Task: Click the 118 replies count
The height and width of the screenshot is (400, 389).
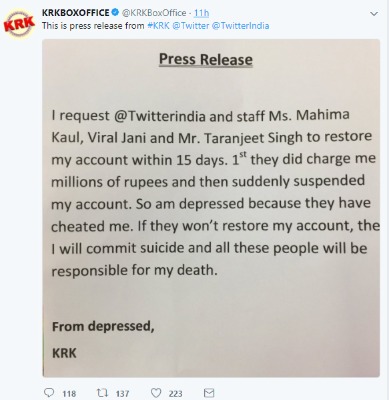Action: [x=69, y=394]
